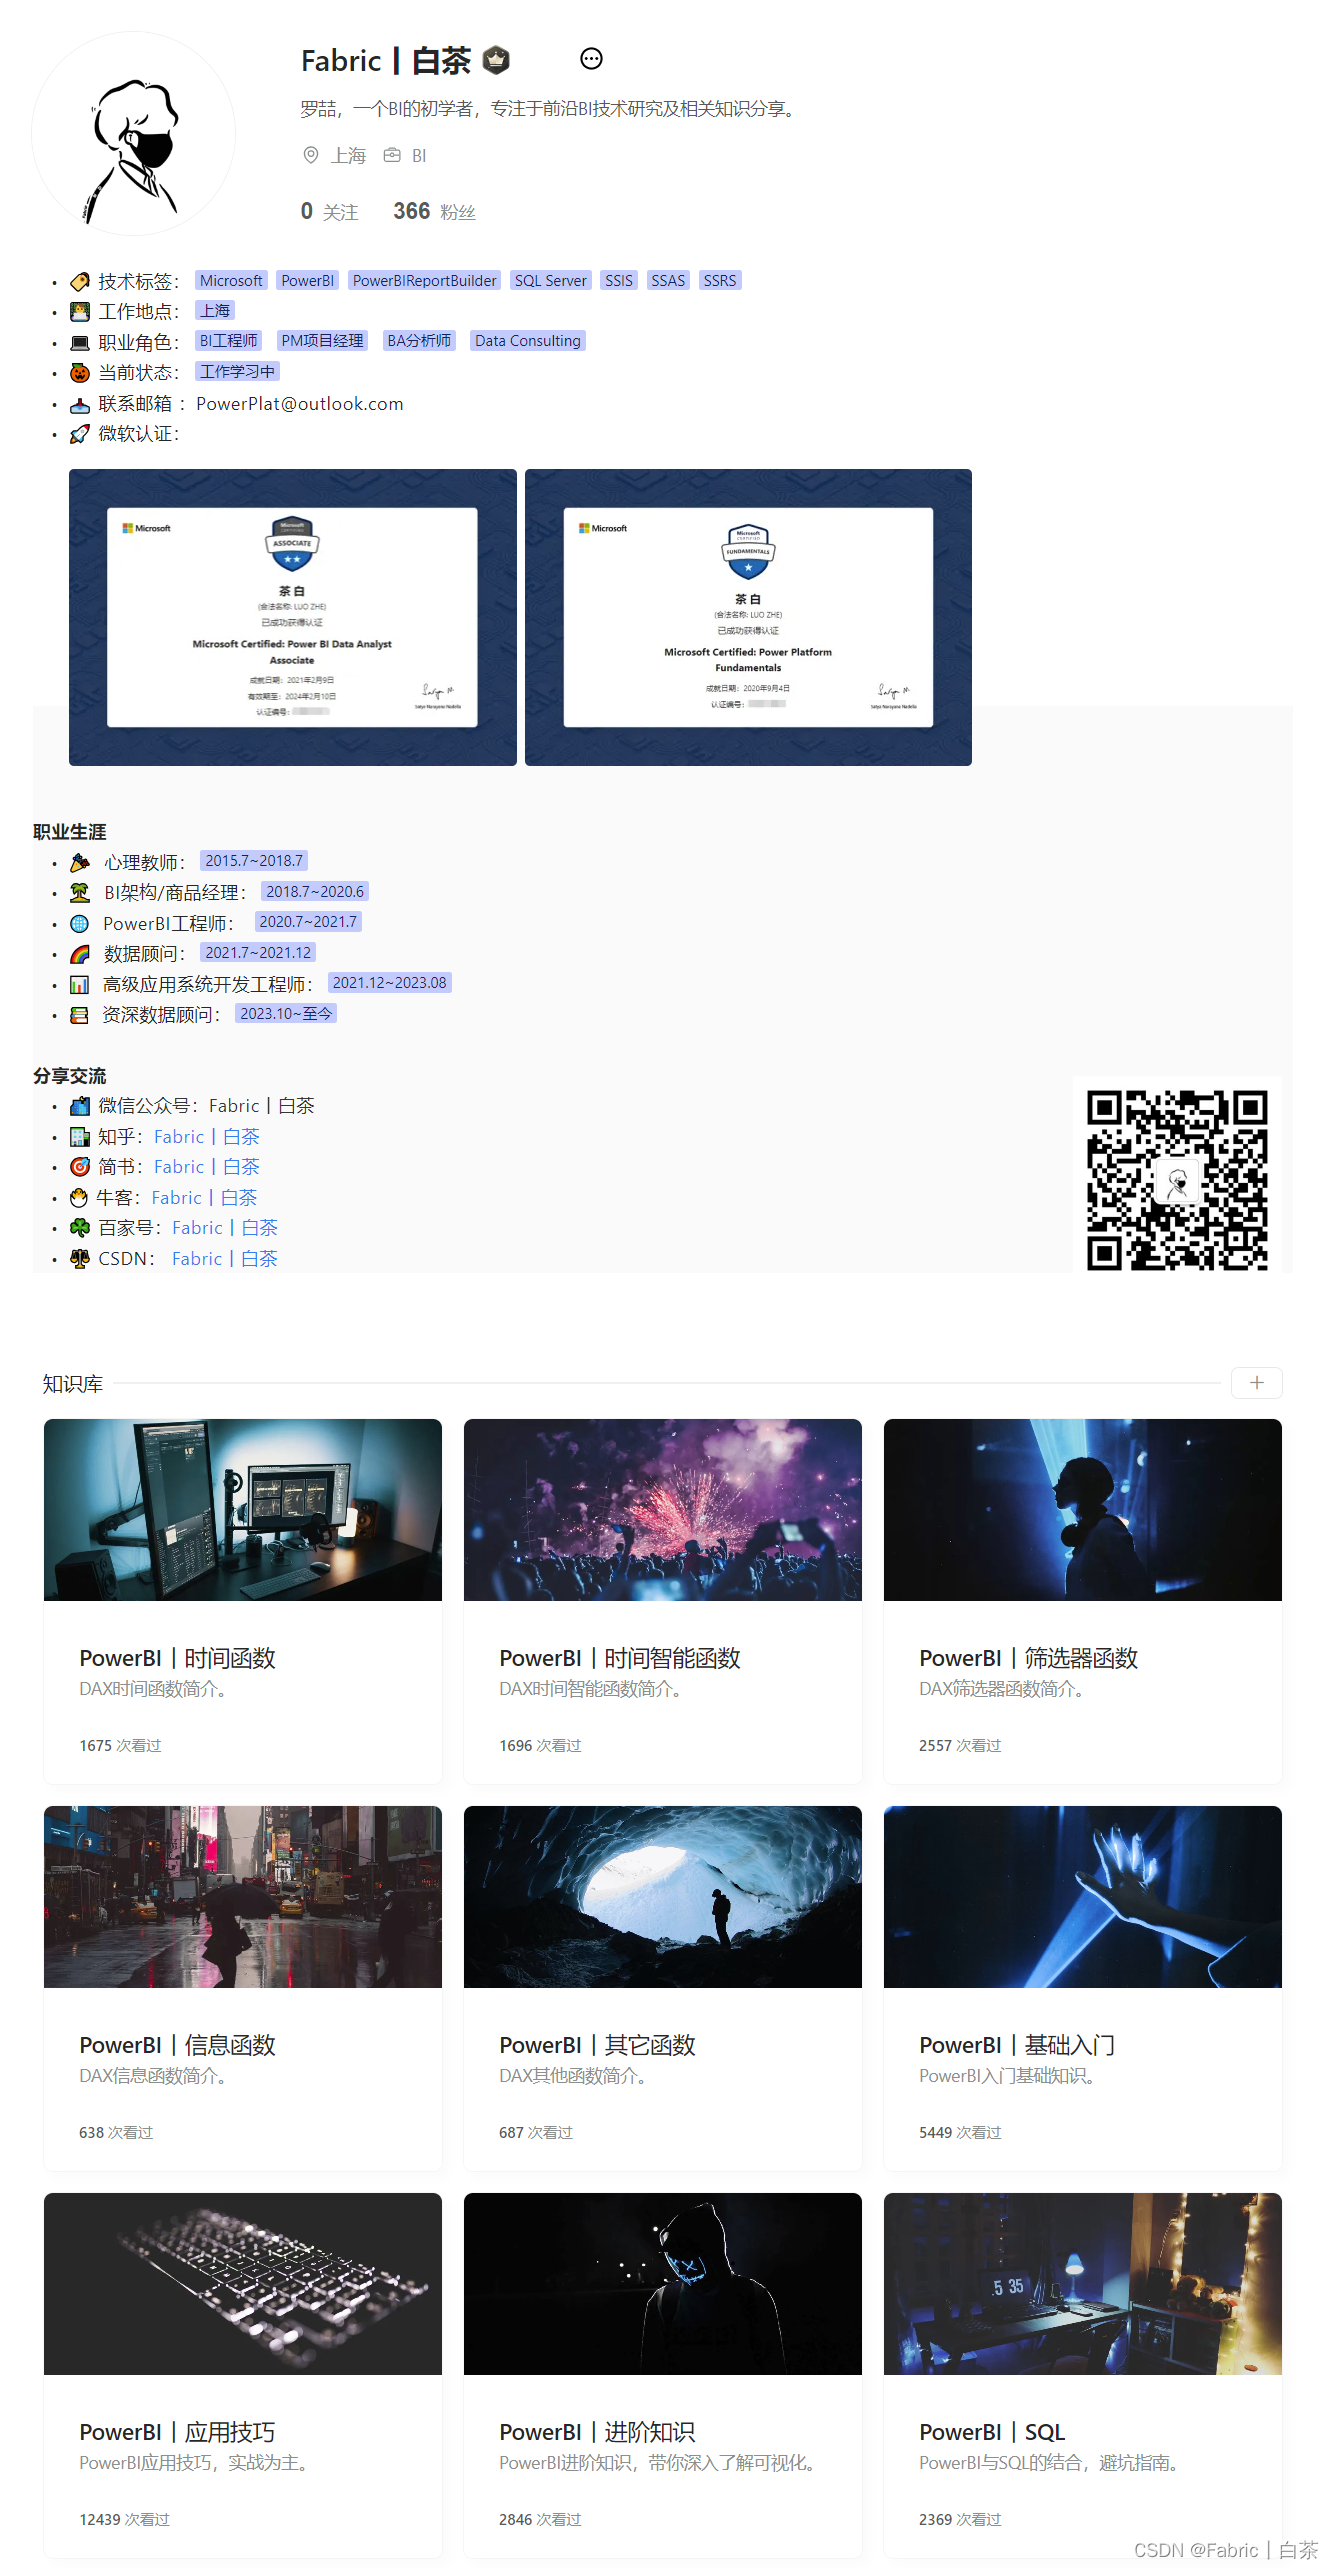Click the BA分析师 role tag
Image resolution: width=1334 pixels, height=2569 pixels.
click(419, 341)
